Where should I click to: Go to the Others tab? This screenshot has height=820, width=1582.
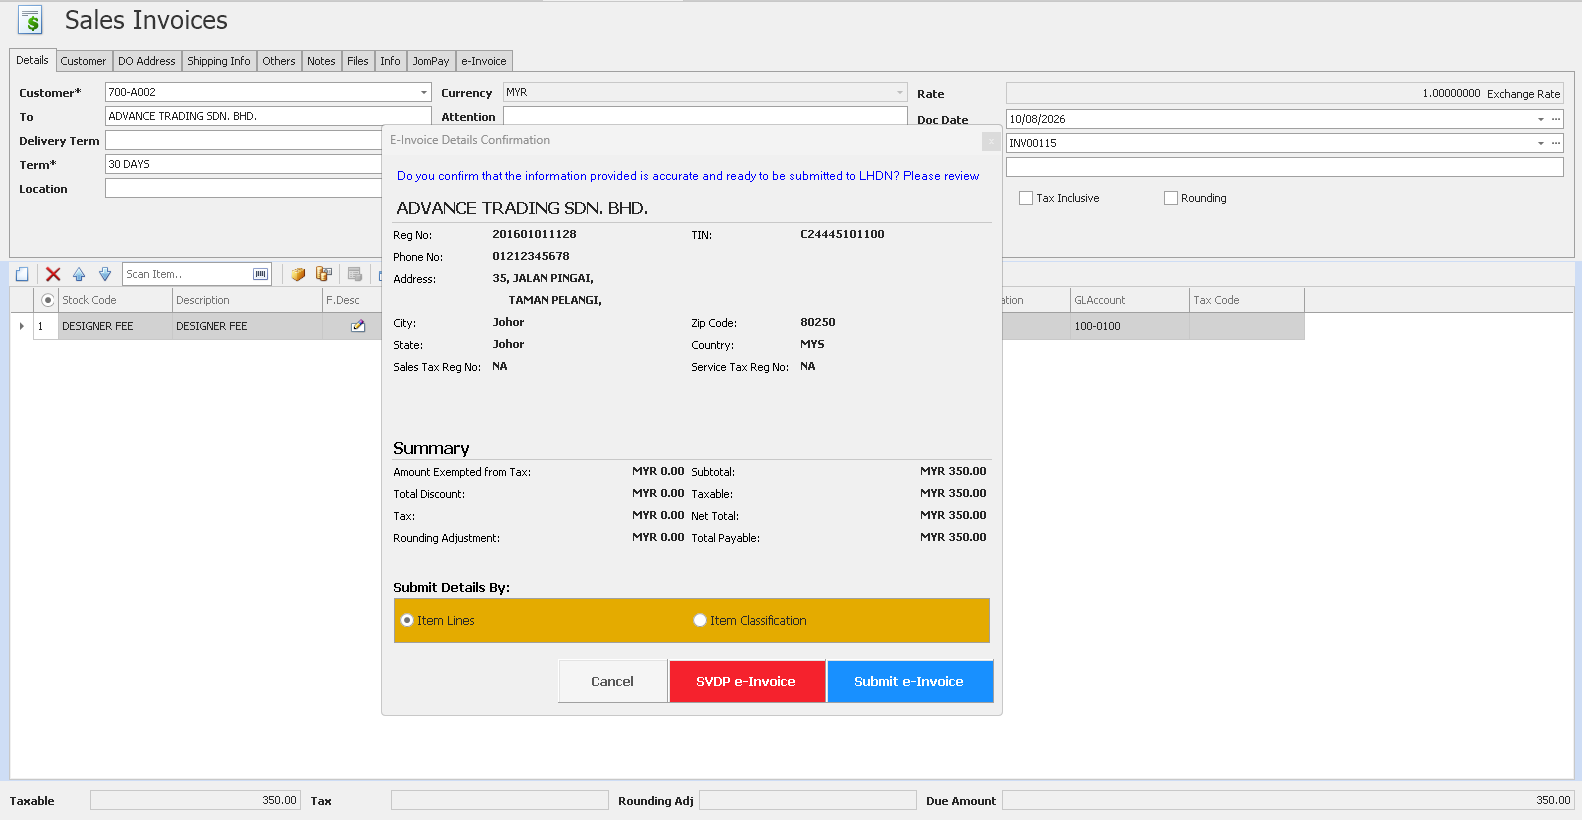pos(279,61)
